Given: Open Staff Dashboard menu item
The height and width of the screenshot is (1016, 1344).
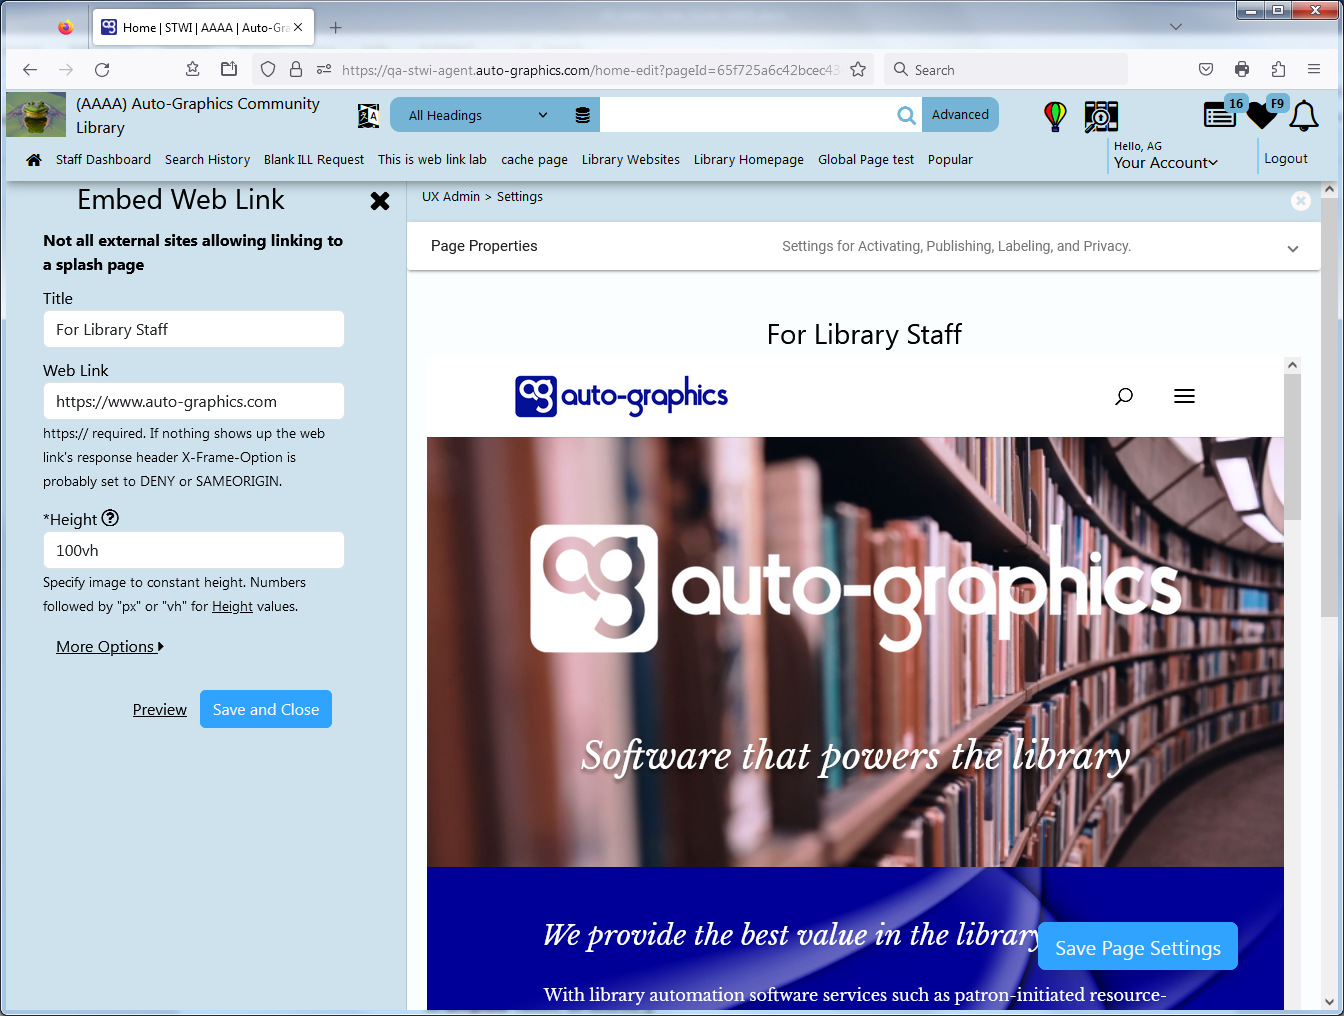Looking at the screenshot, I should pos(103,160).
